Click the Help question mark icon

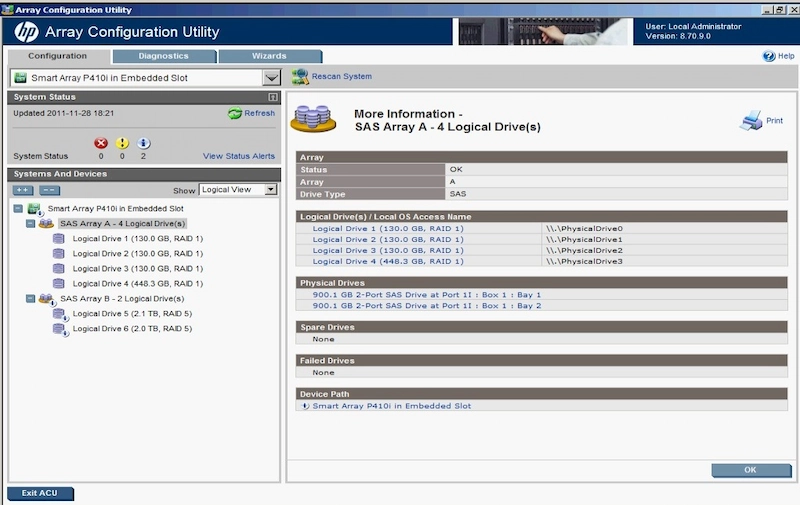click(768, 56)
